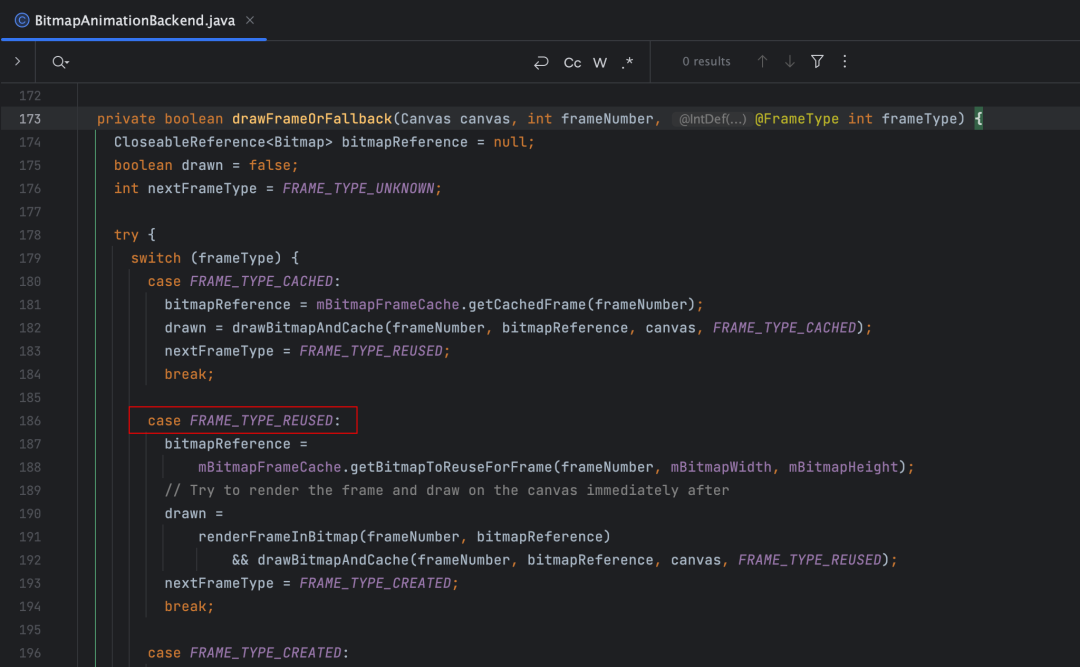Open the find bar's three-dot more menu

point(845,61)
